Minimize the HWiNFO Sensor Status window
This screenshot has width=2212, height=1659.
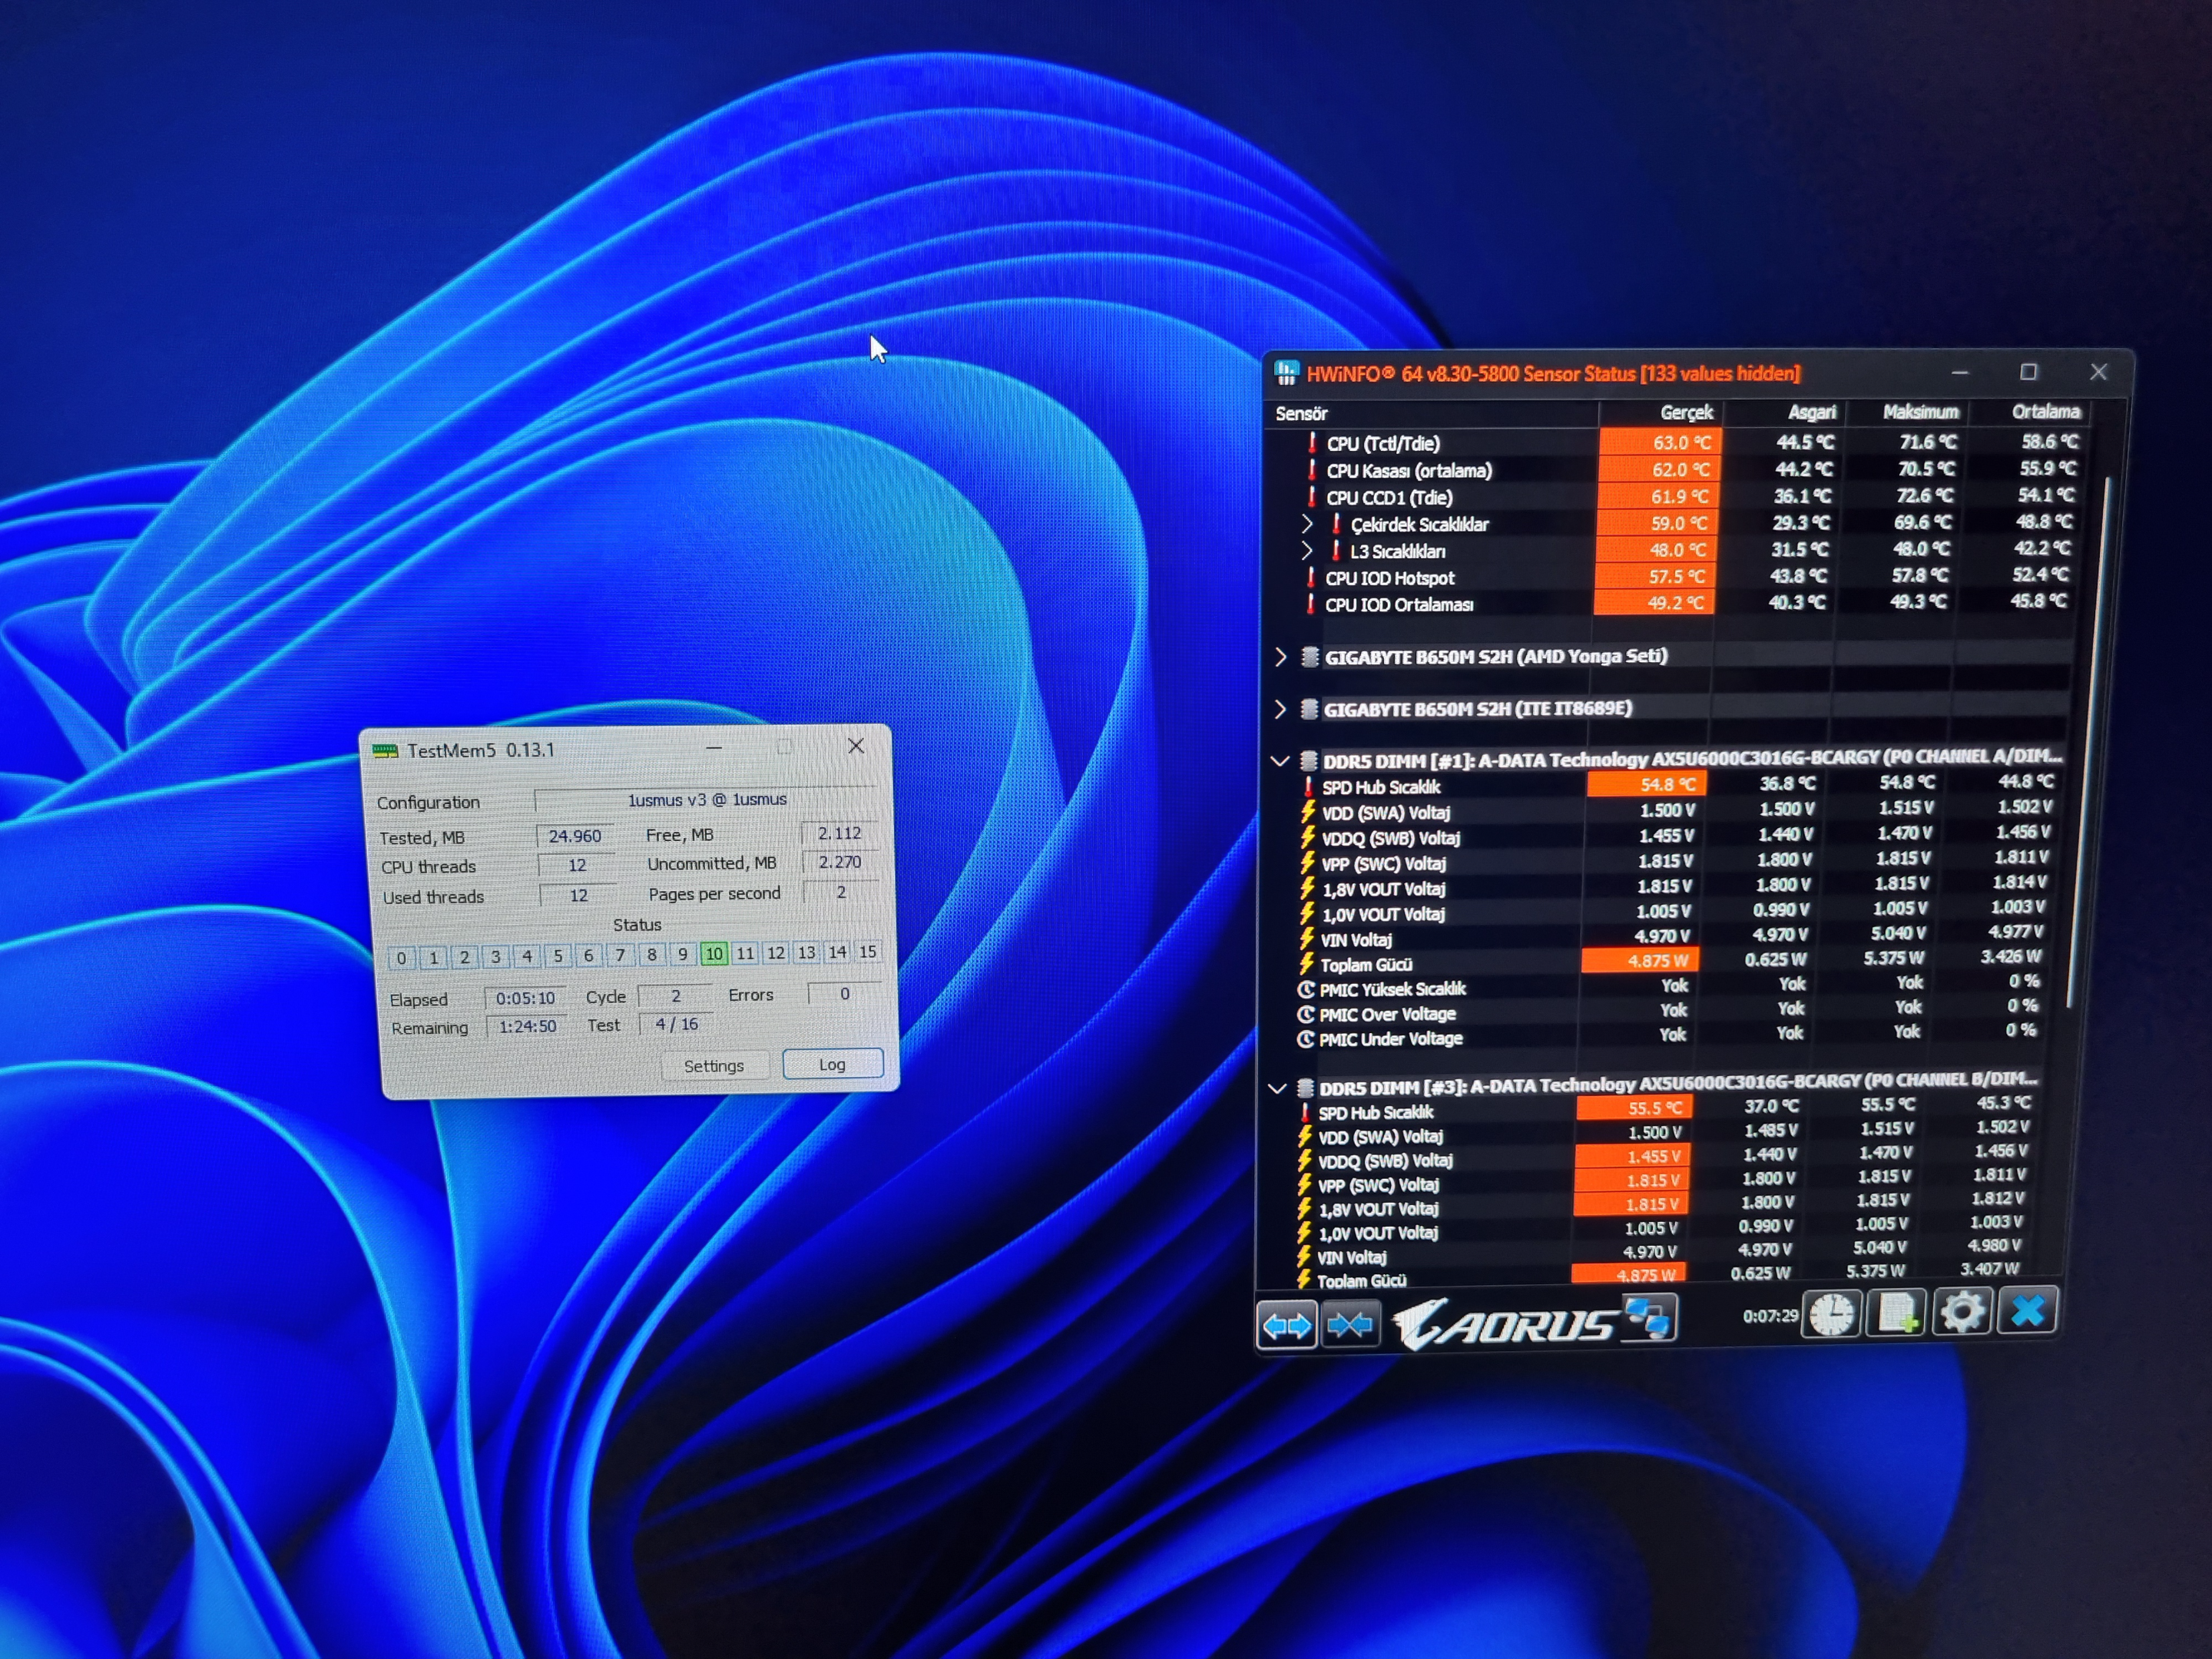[1960, 373]
